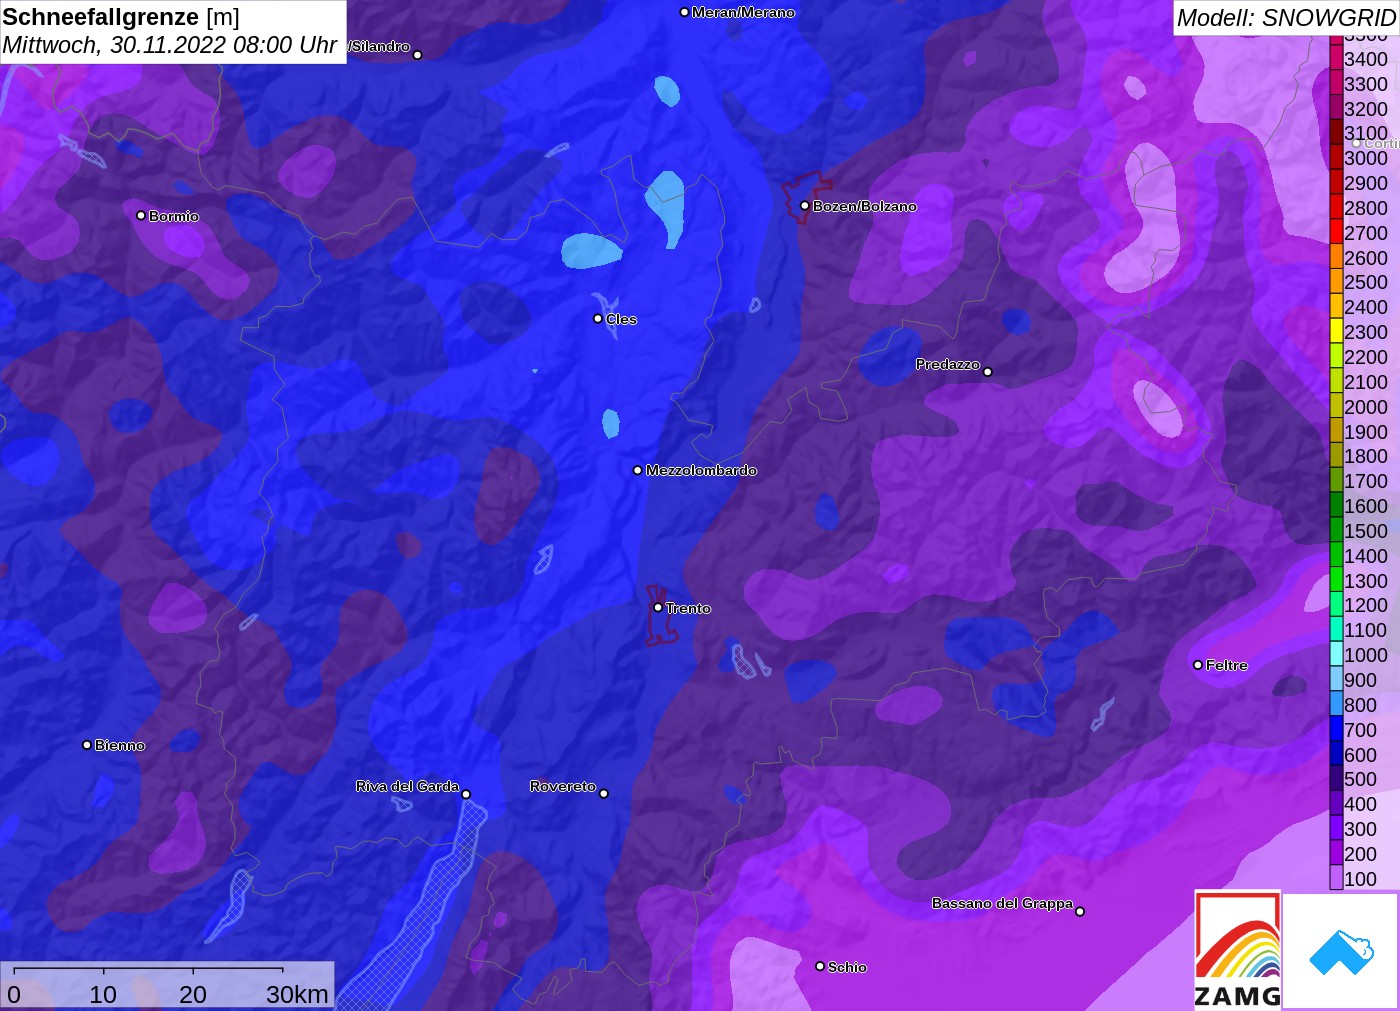Viewport: 1400px width, 1011px height.
Task: Pick the 1000 m legend color swatch
Action: pos(1336,655)
